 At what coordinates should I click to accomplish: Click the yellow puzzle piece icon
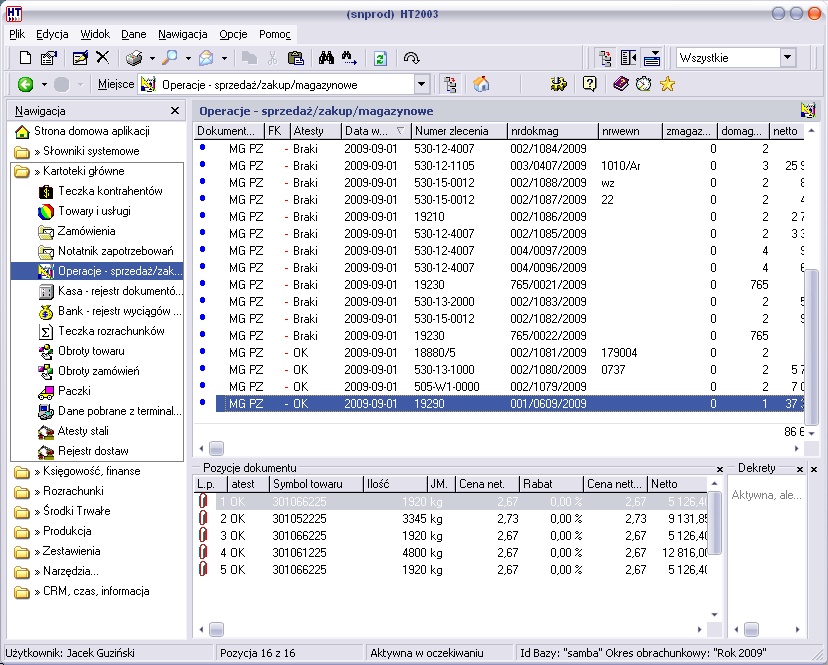(559, 84)
